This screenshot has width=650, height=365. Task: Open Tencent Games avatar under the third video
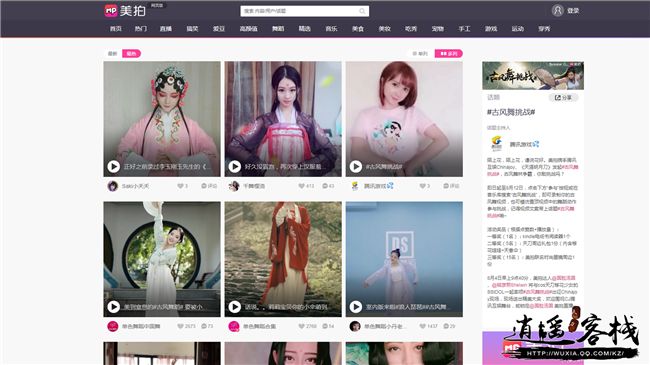pos(355,186)
